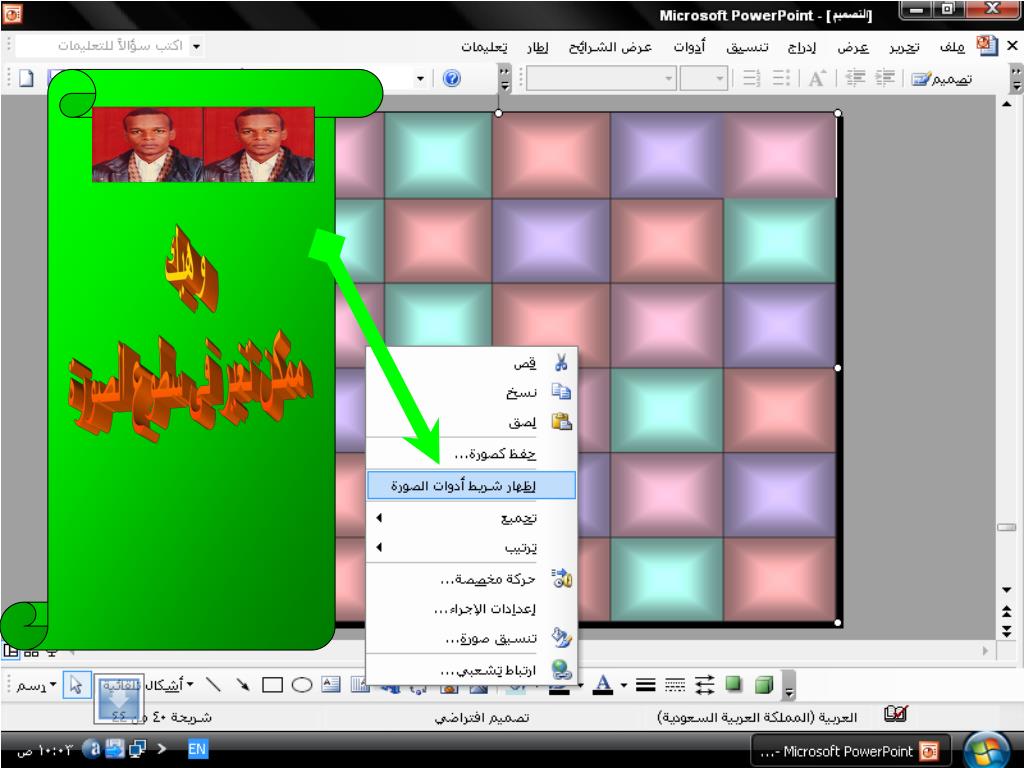This screenshot has width=1024, height=768.
Task: Open تنسيق صورة dialog
Action: [x=471, y=638]
